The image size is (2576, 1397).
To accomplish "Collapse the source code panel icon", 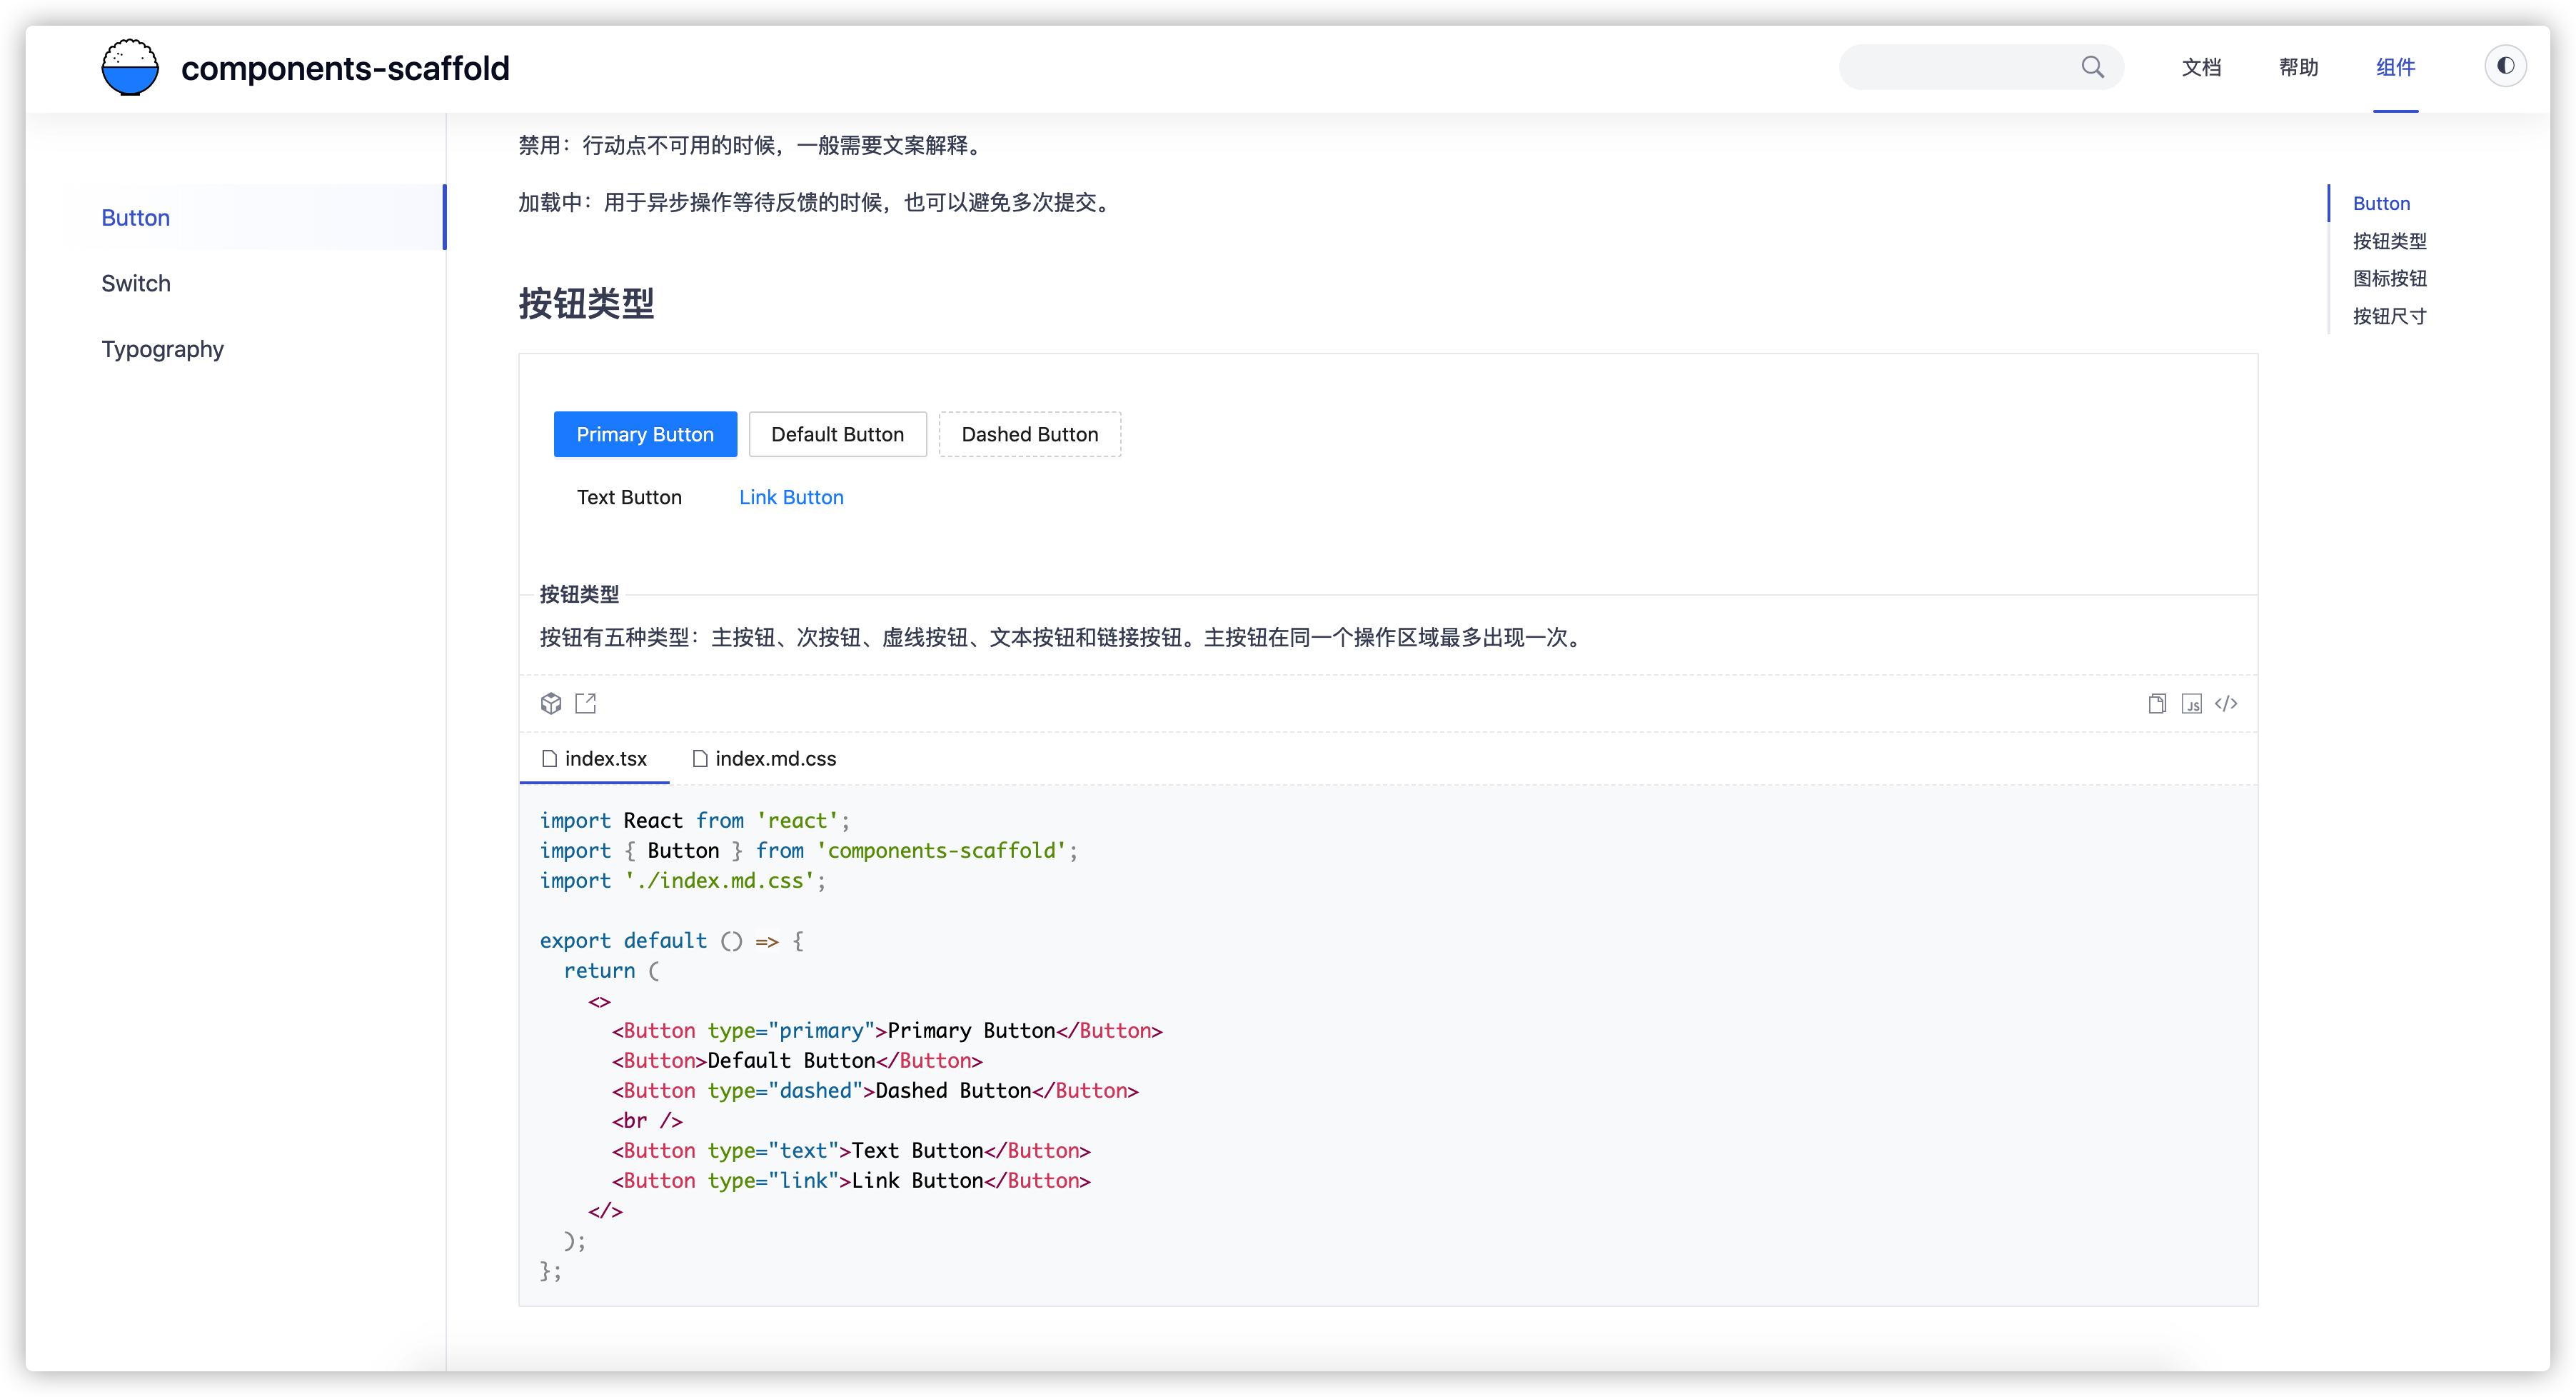I will click(2226, 704).
